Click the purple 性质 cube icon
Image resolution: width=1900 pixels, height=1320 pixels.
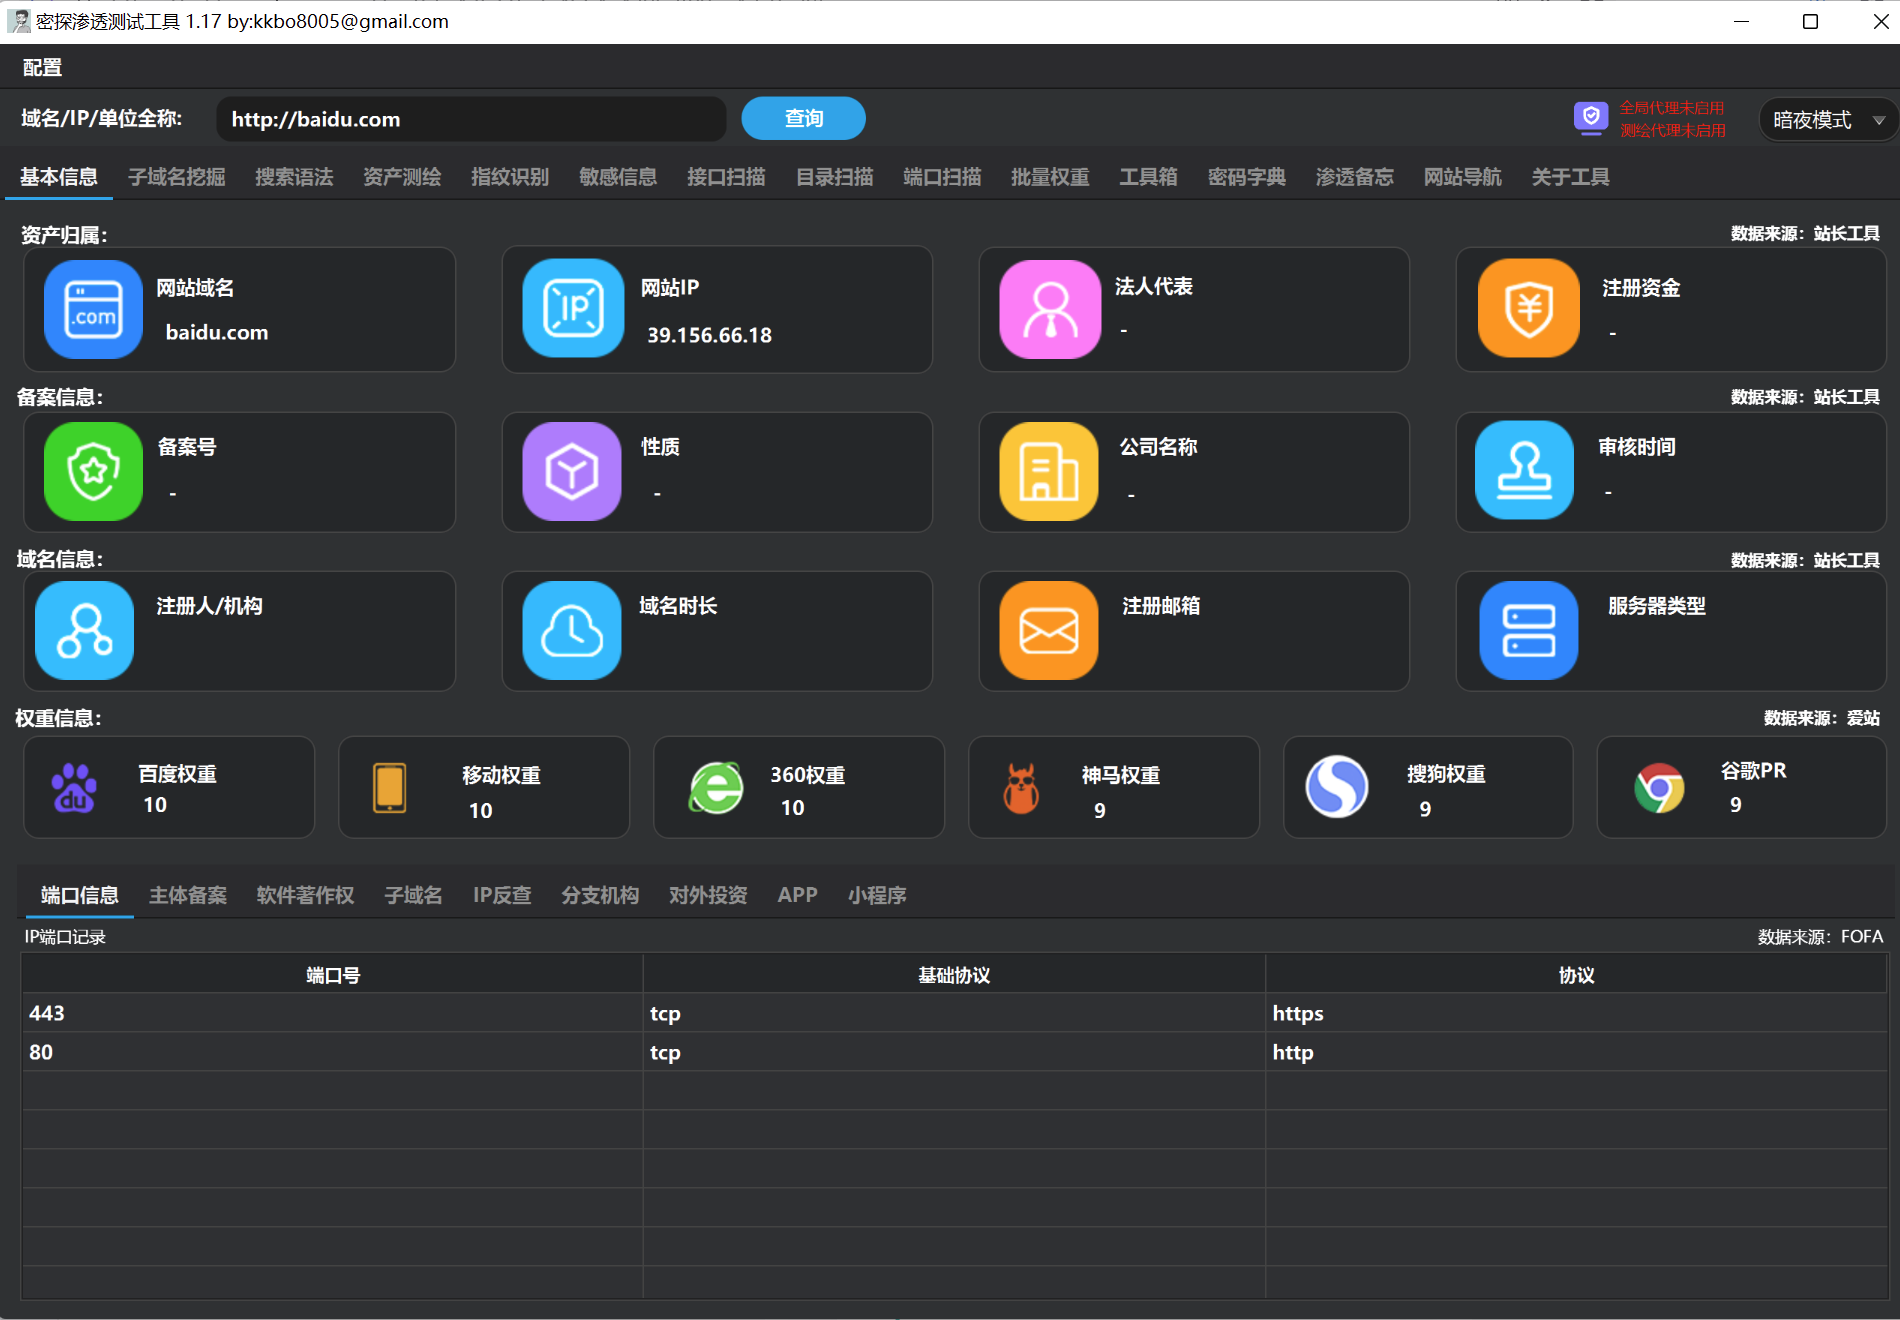click(x=572, y=471)
